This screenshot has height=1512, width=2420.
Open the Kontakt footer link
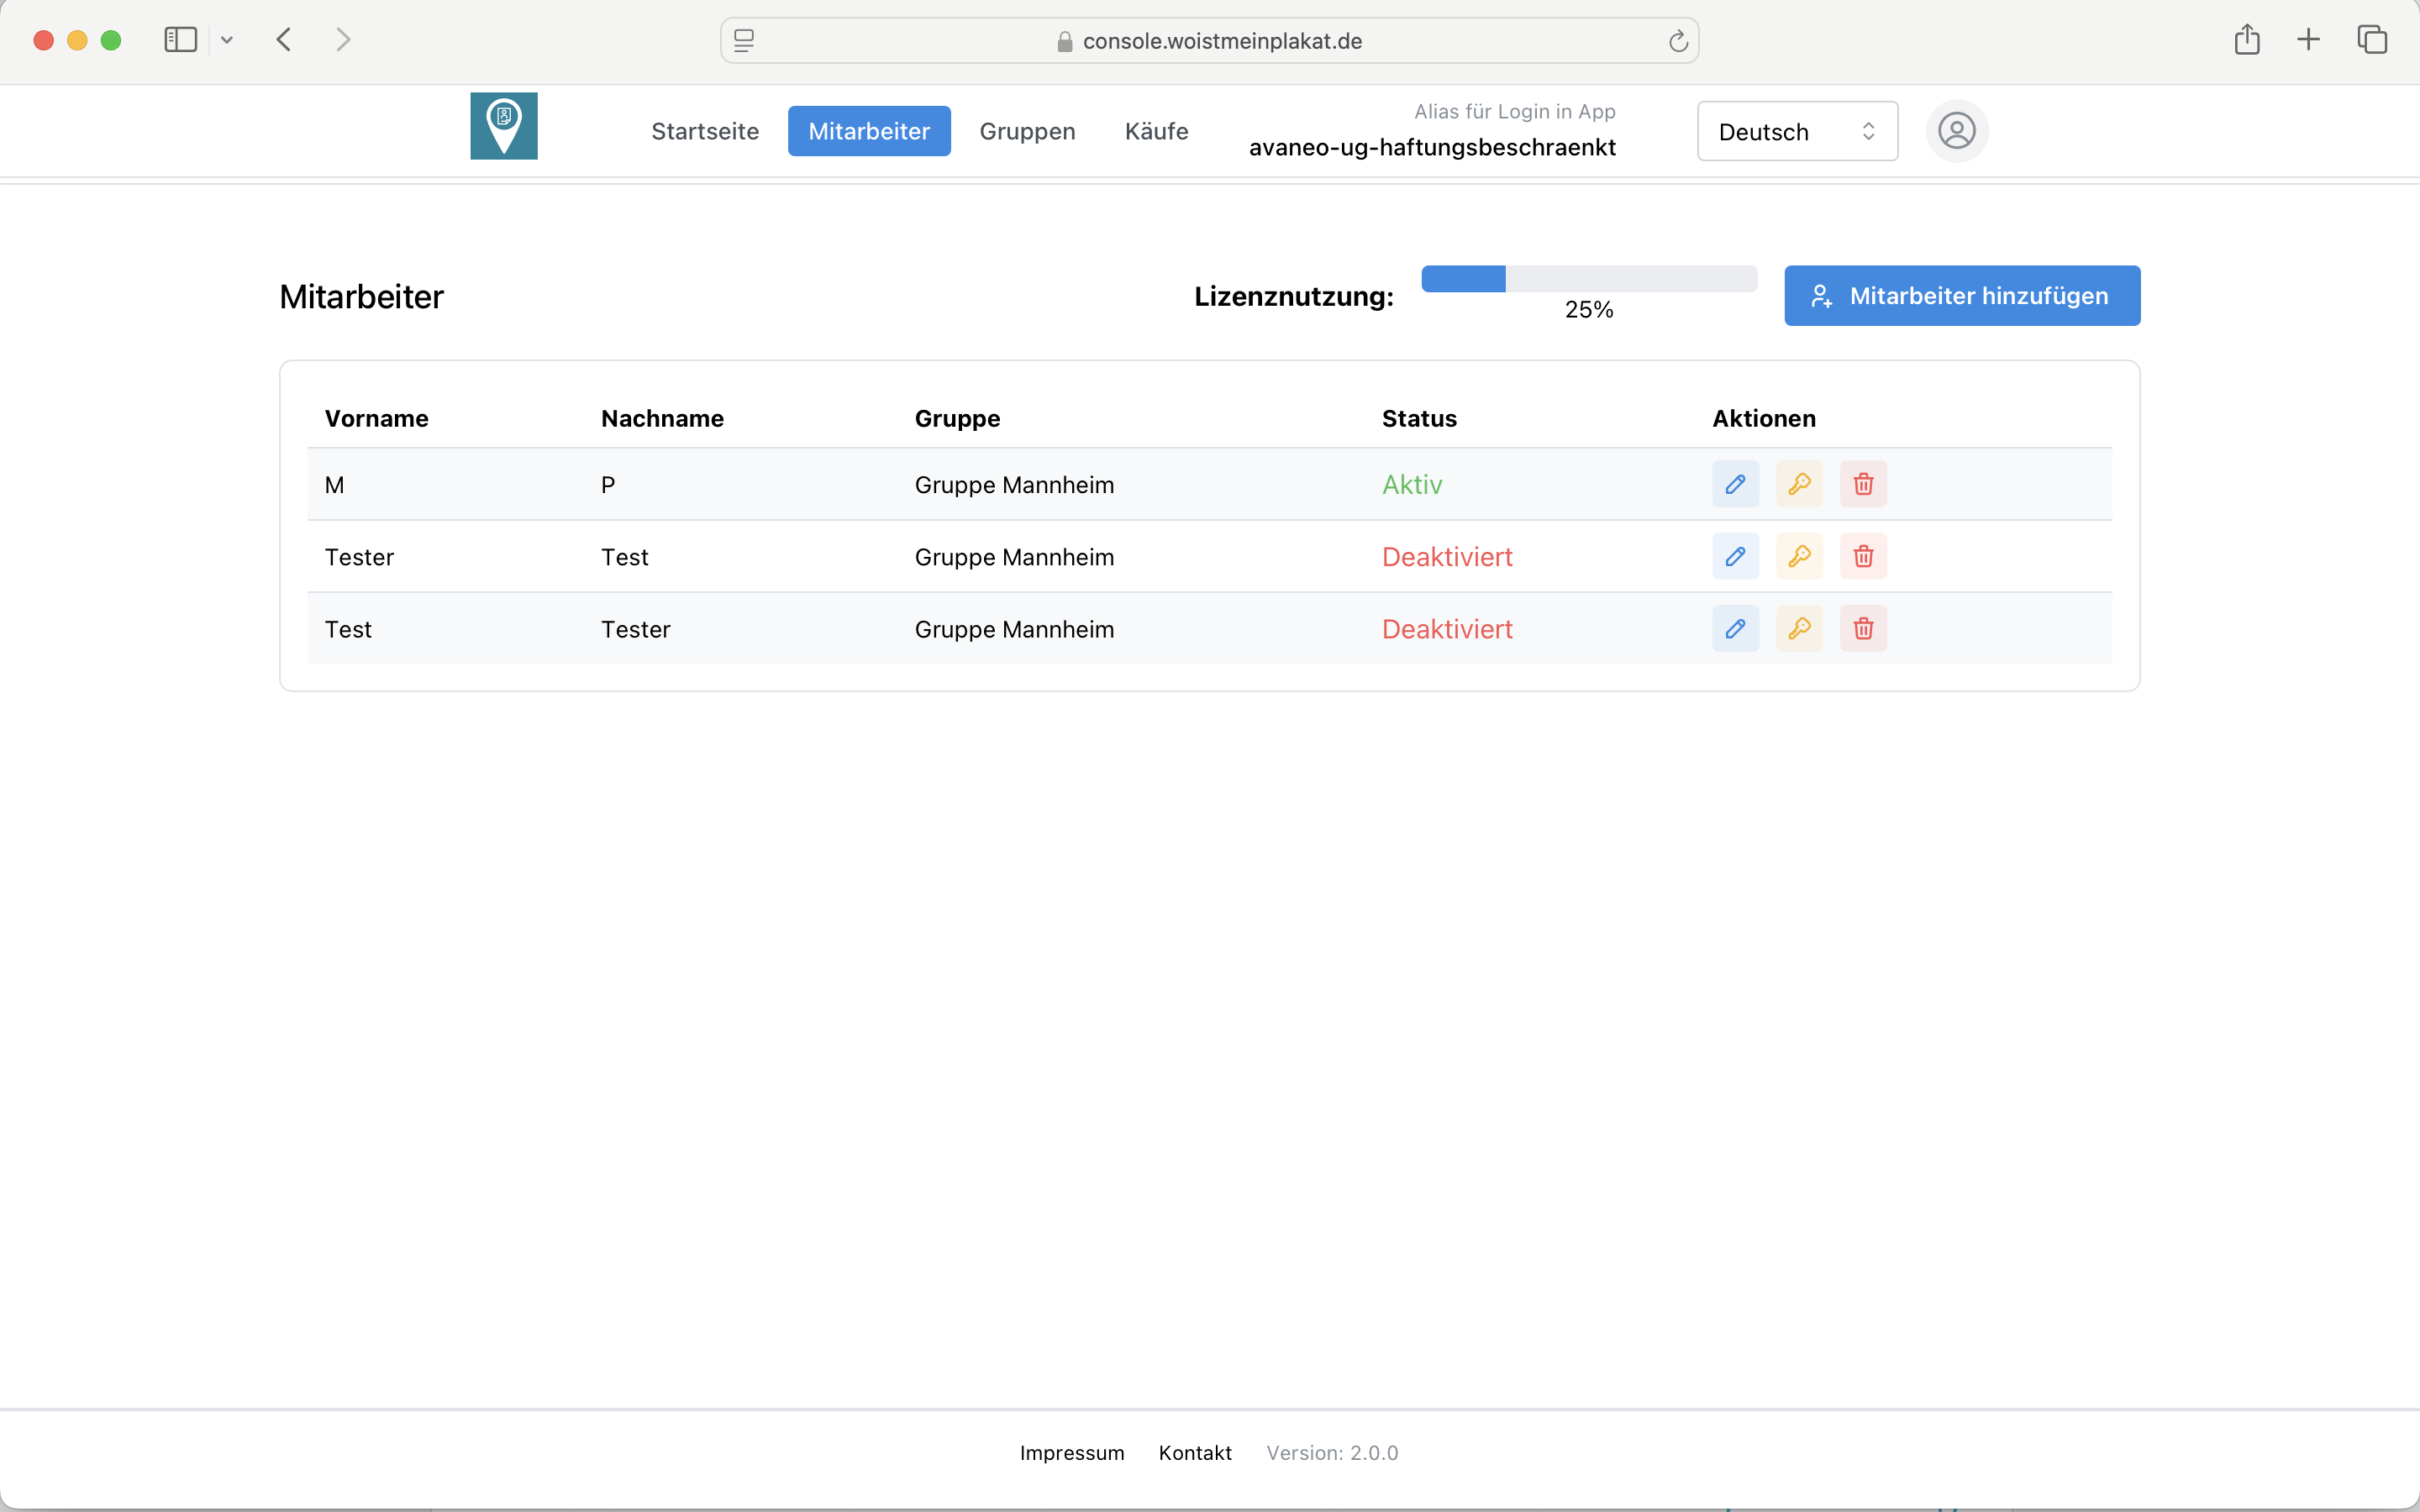(x=1195, y=1453)
